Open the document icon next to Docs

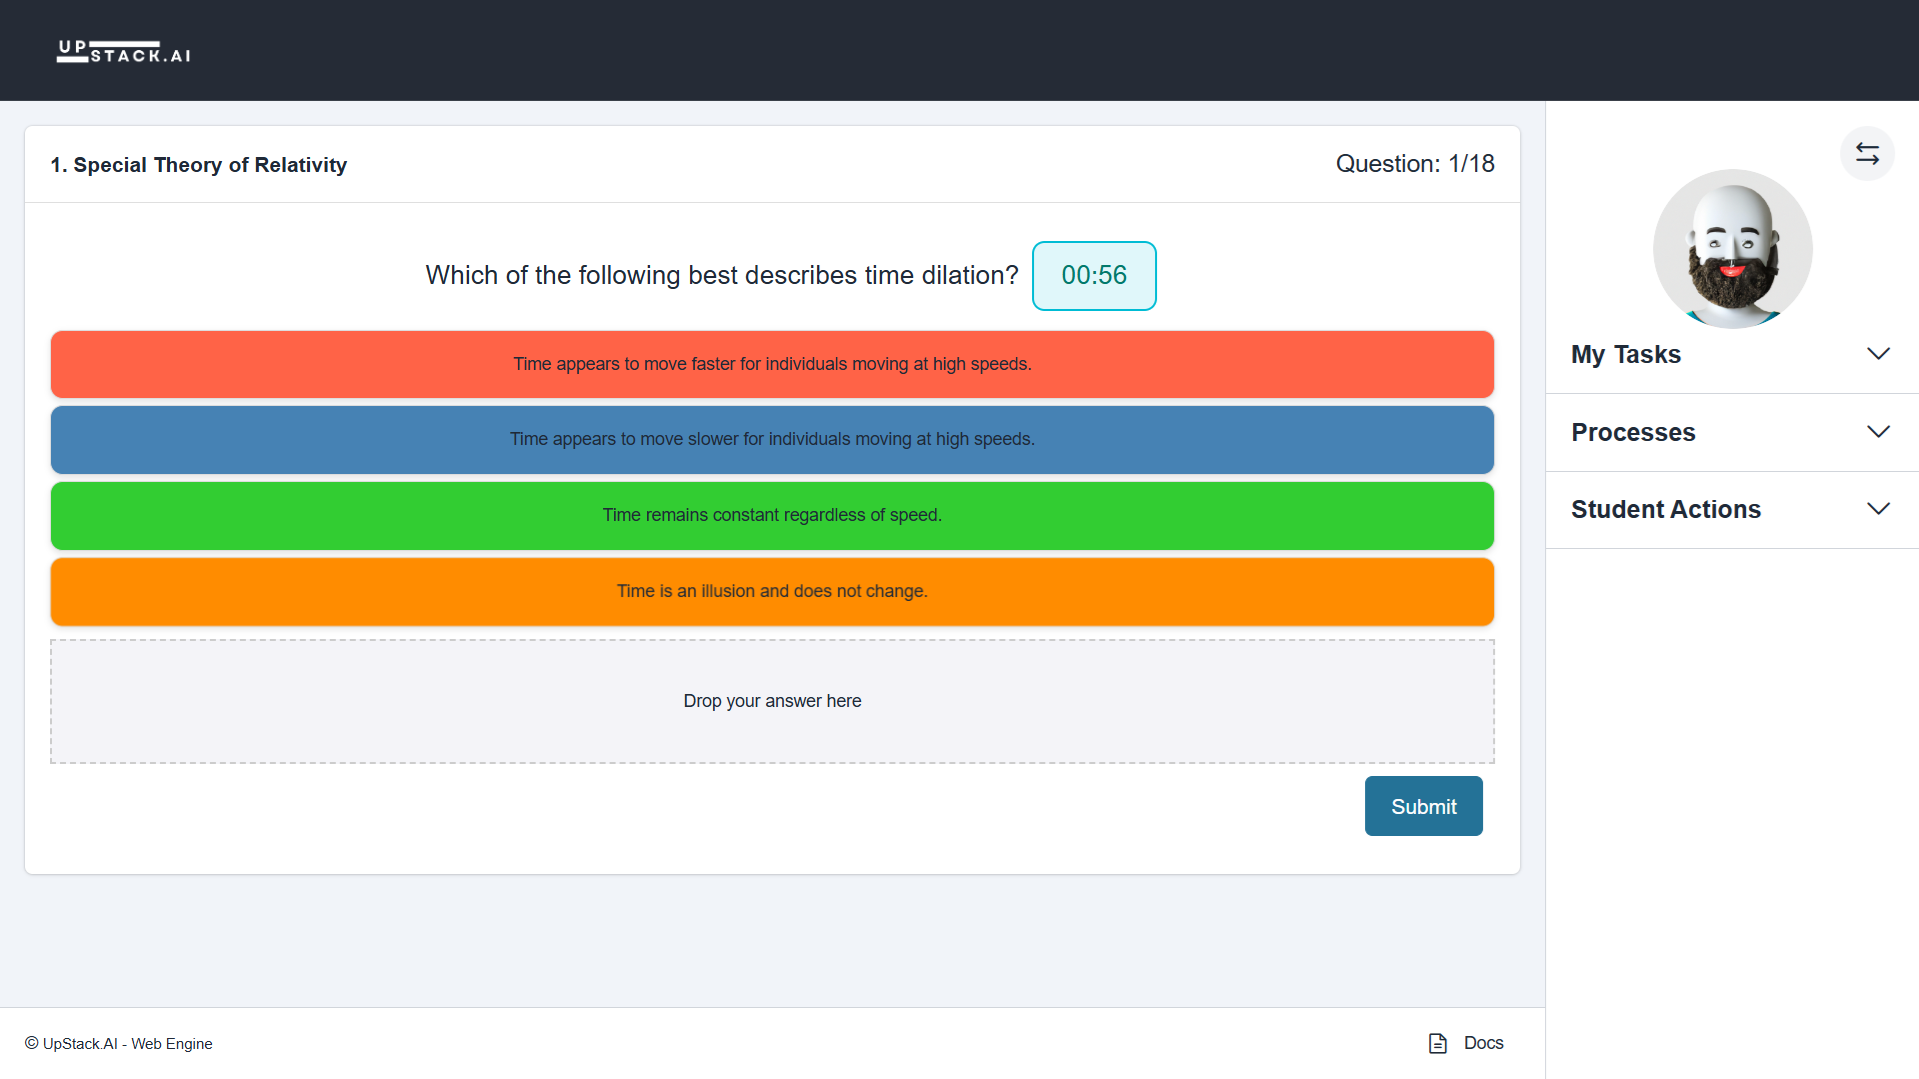click(1437, 1042)
